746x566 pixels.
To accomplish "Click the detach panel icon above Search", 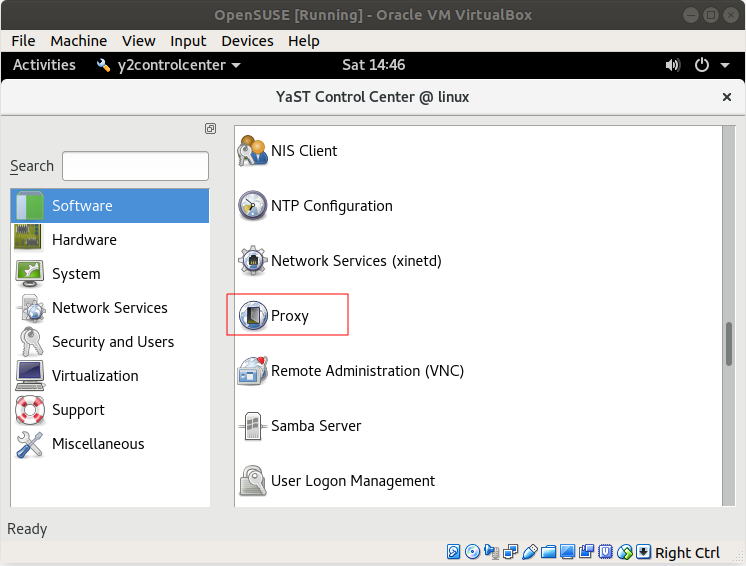I will 210,128.
